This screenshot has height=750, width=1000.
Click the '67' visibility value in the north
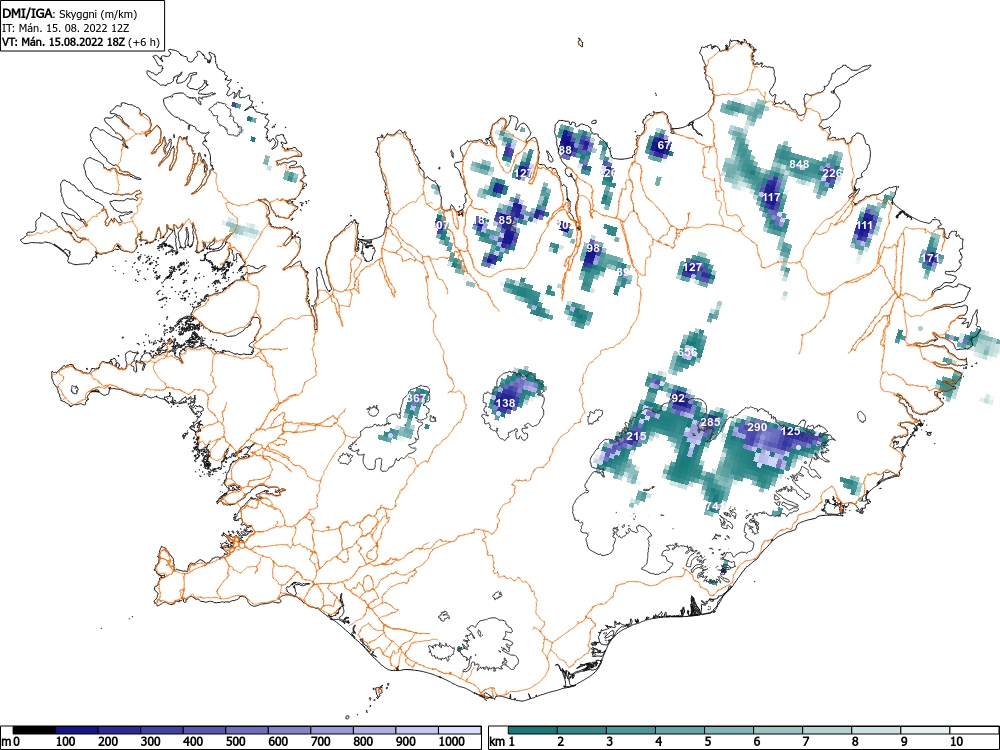point(665,145)
